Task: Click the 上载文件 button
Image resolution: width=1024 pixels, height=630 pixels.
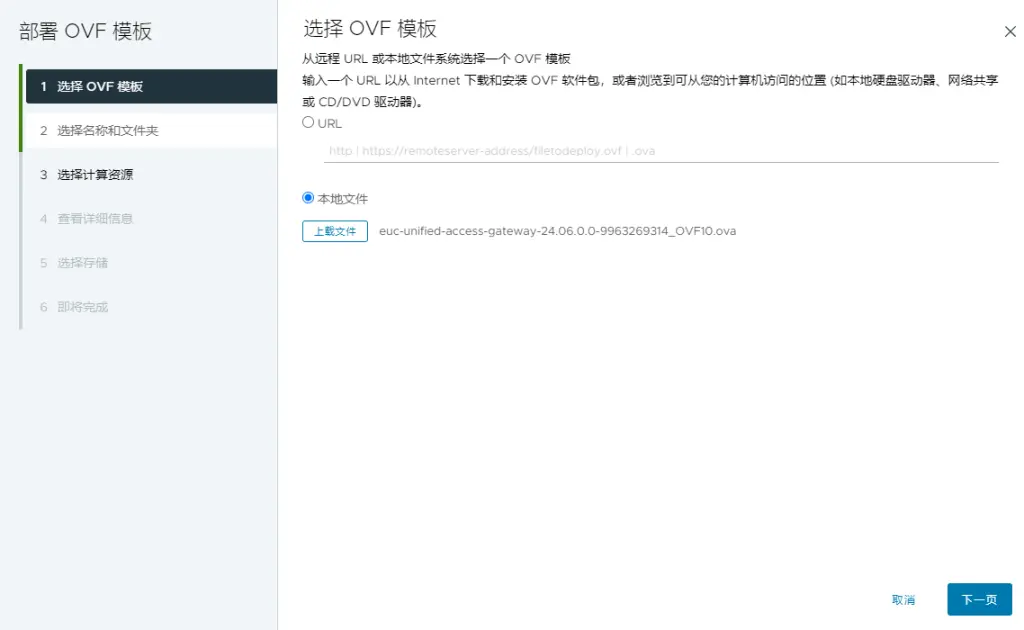Action: 335,231
